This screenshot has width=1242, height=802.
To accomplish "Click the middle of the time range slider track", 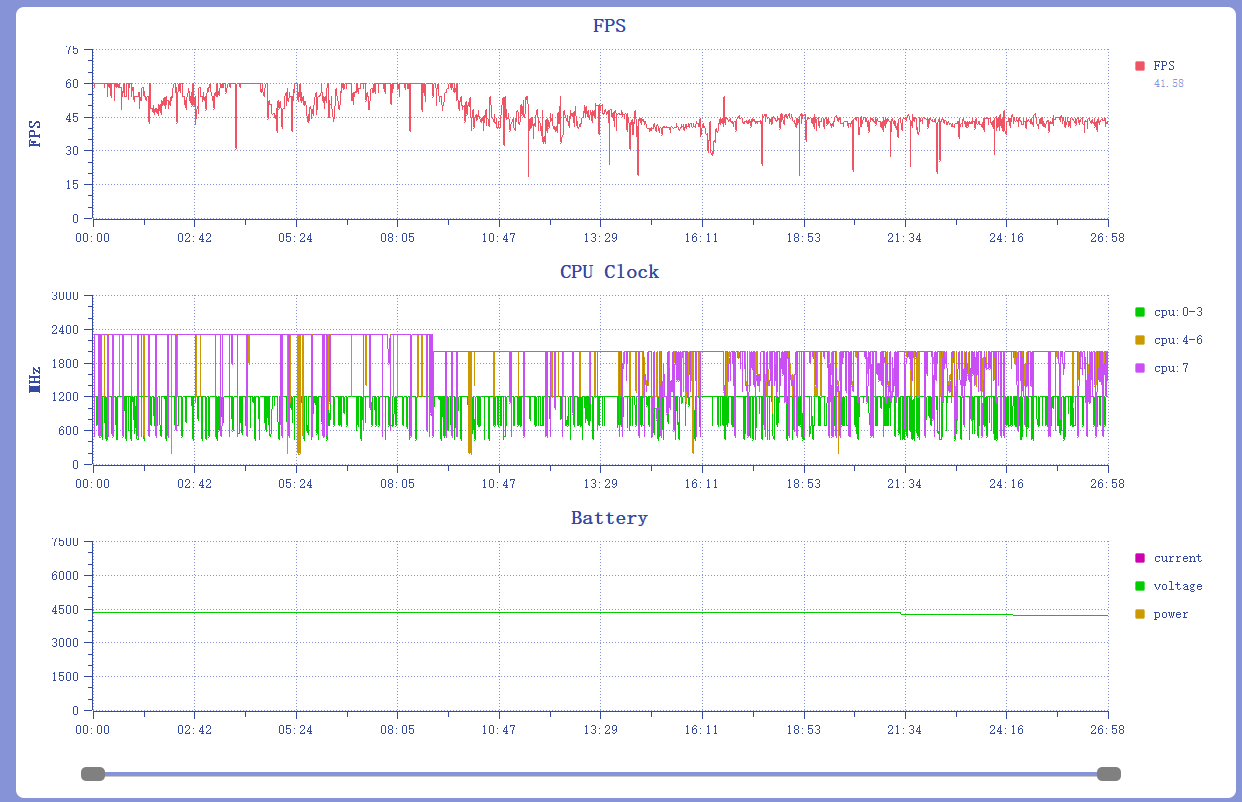I will 600,774.
